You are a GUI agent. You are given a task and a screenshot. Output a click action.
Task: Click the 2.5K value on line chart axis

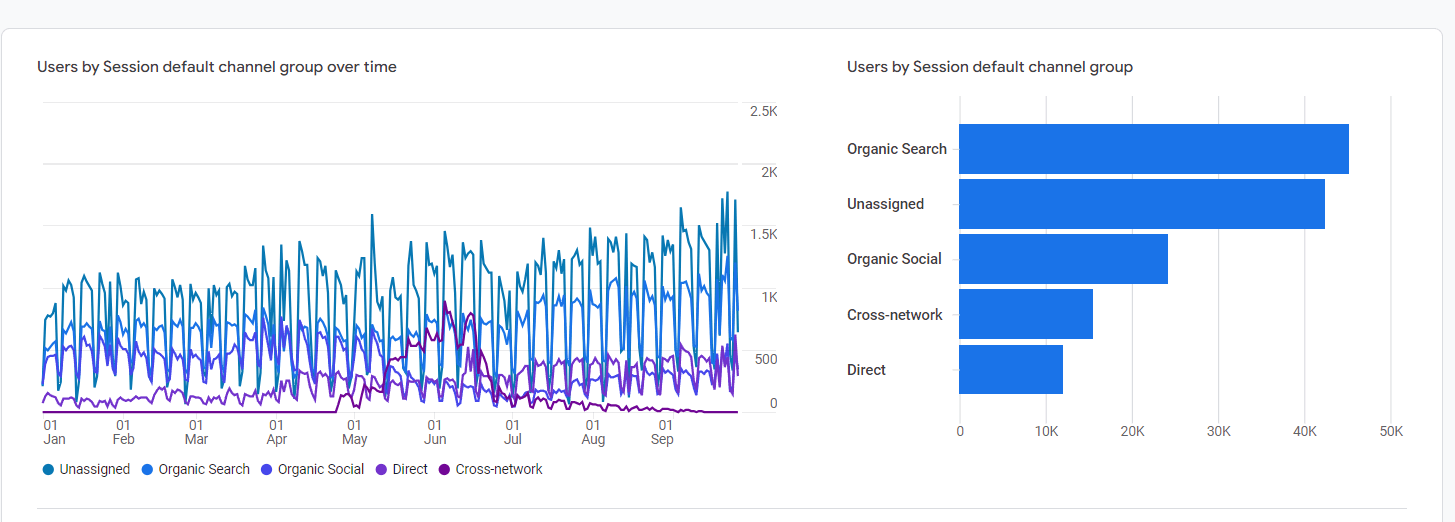pyautogui.click(x=764, y=111)
